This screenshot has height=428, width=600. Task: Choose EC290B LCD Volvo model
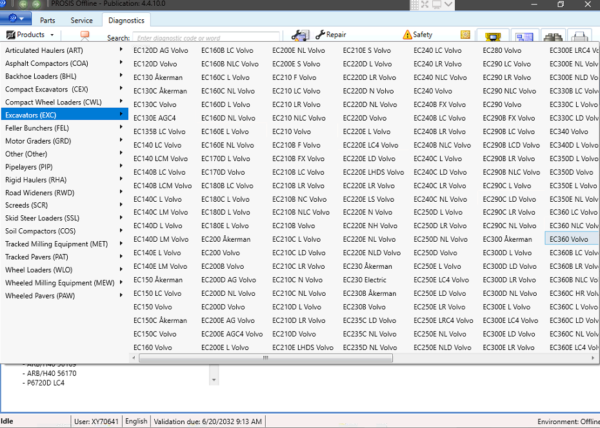pyautogui.click(x=511, y=145)
